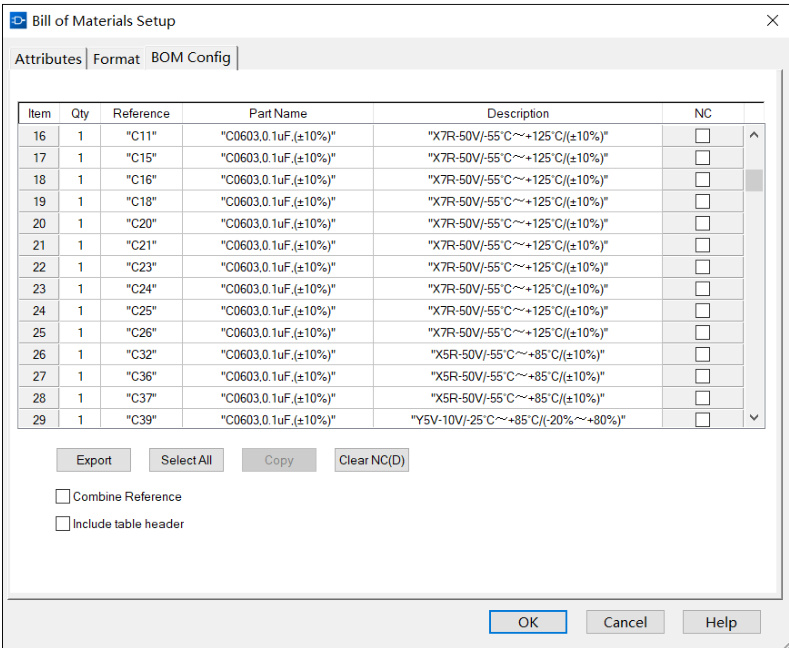The image size is (789, 648).
Task: Check the NC box for C11
Action: point(703,136)
